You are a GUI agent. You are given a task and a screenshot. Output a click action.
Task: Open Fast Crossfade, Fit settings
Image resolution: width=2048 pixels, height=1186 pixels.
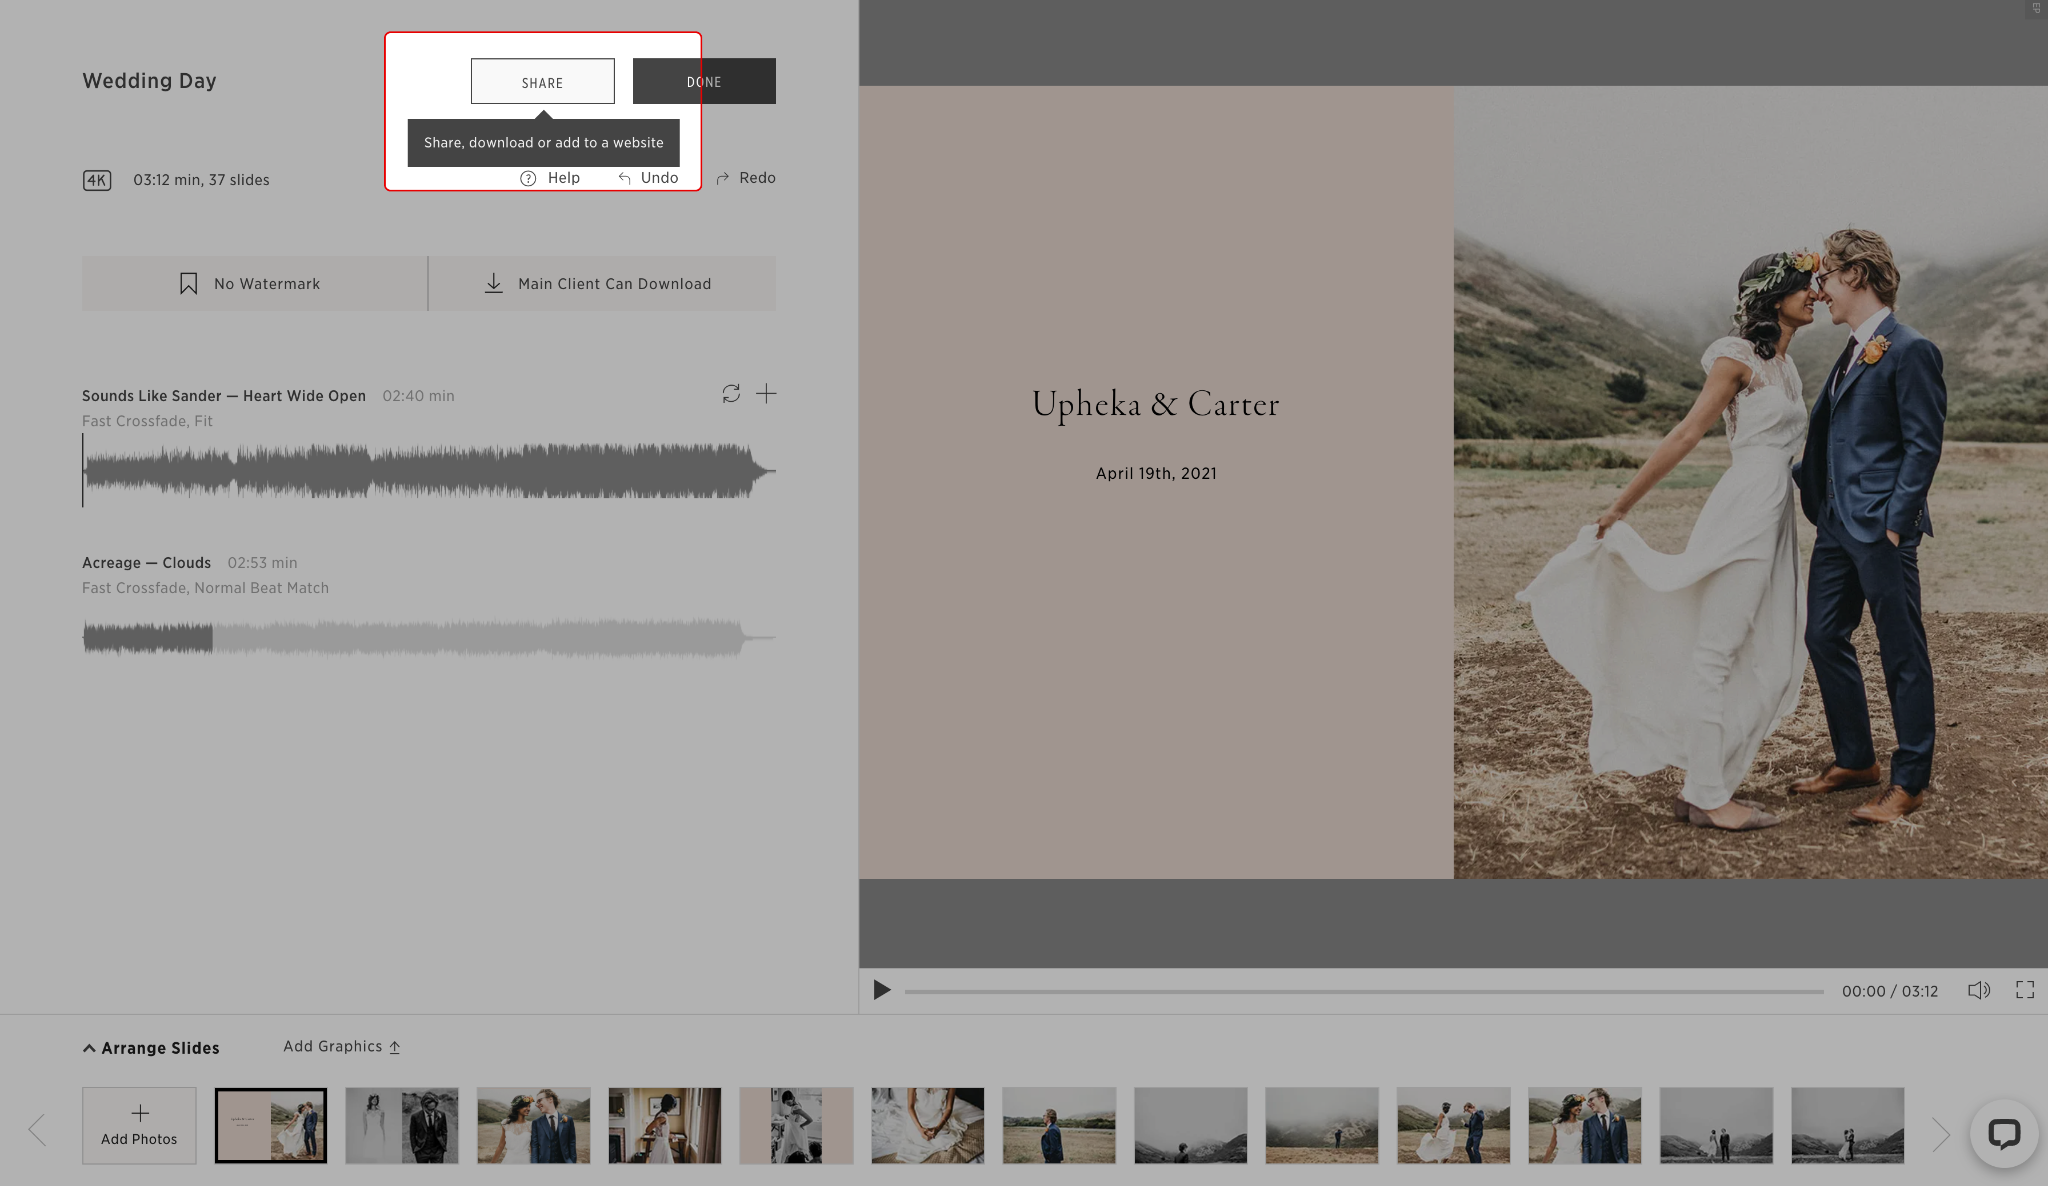click(147, 421)
